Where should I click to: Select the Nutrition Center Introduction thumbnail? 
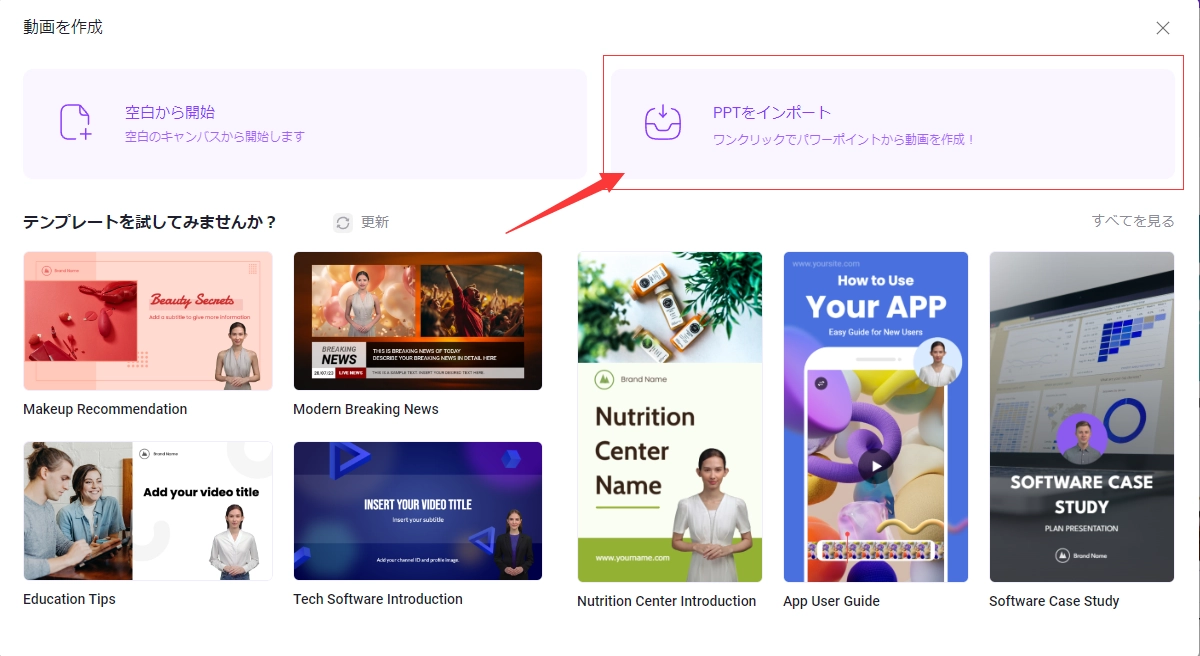coord(670,417)
